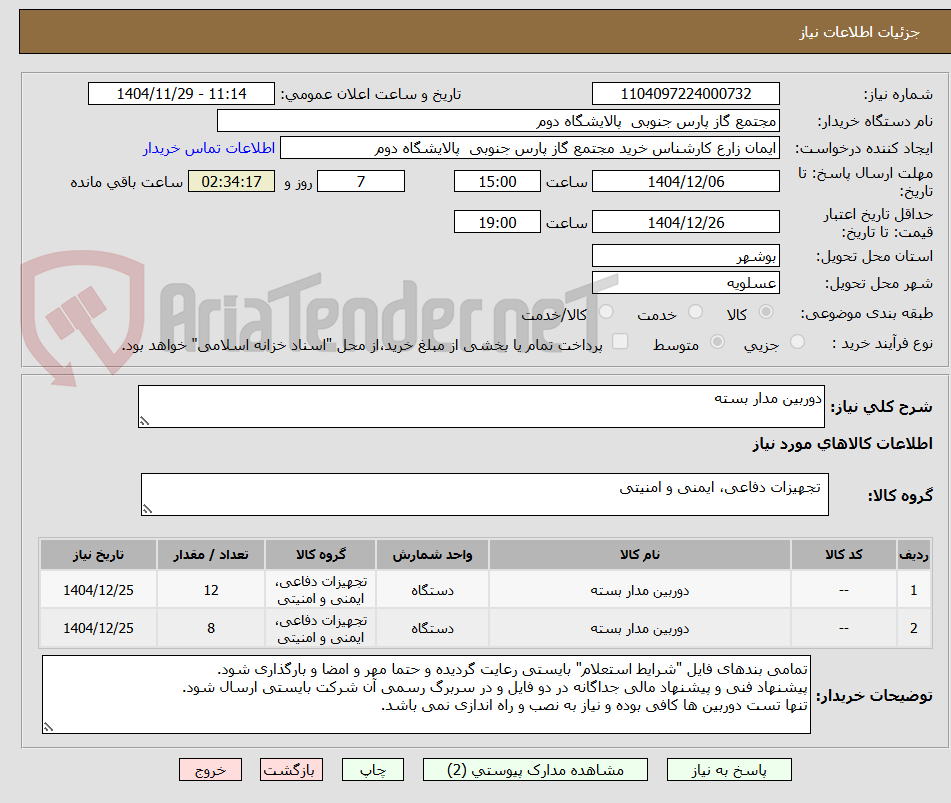951x803 pixels.
Task: Select the کالا radio button
Action: (766, 312)
